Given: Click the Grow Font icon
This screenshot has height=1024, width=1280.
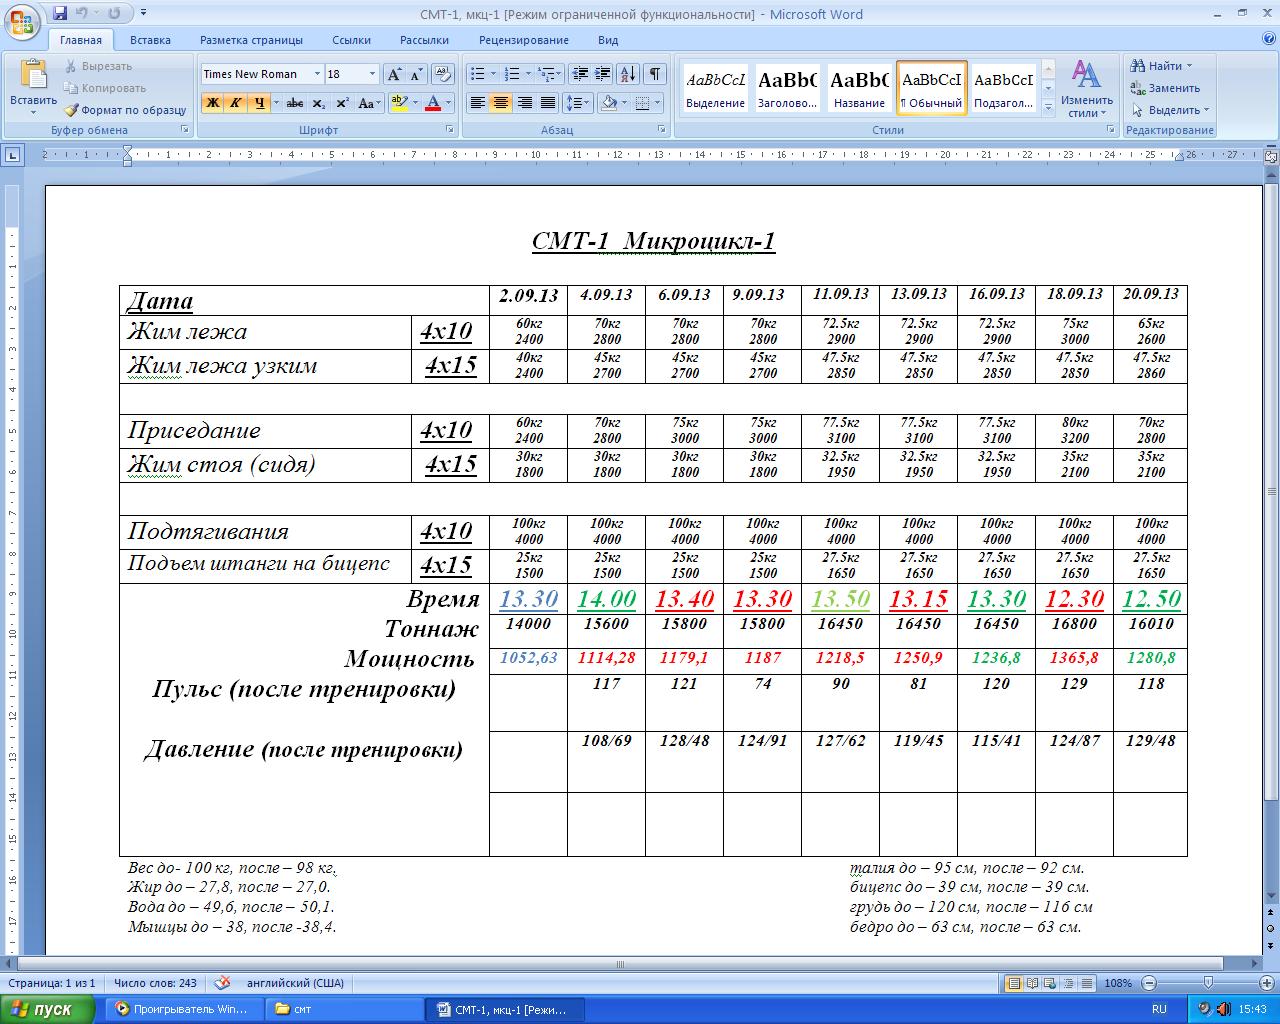Looking at the screenshot, I should click(394, 74).
